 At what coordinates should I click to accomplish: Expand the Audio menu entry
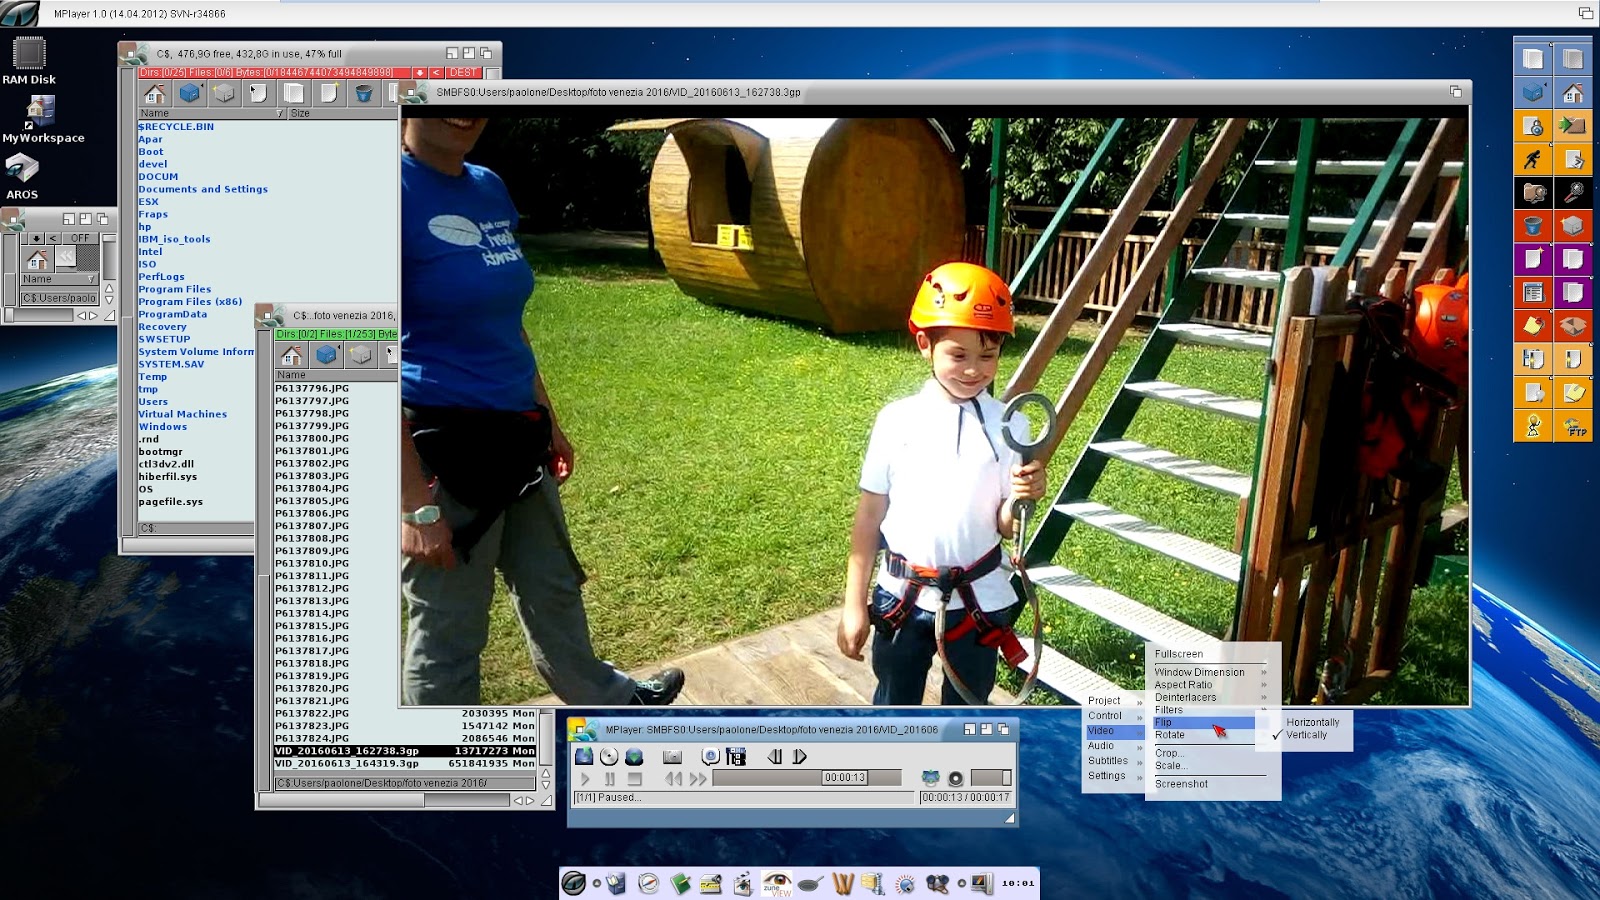pos(1114,746)
